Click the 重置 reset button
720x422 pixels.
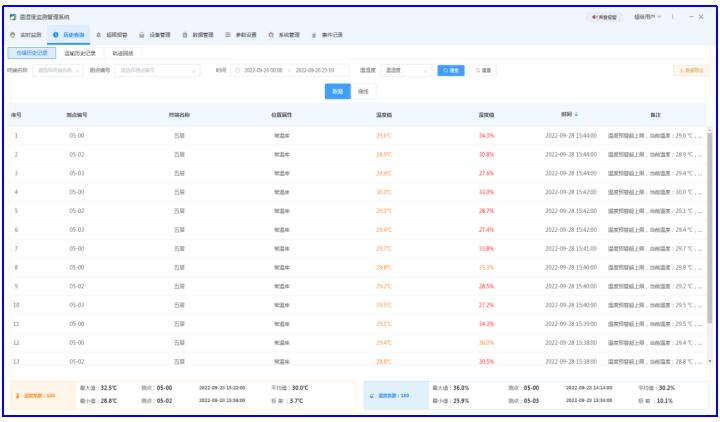[x=484, y=71]
